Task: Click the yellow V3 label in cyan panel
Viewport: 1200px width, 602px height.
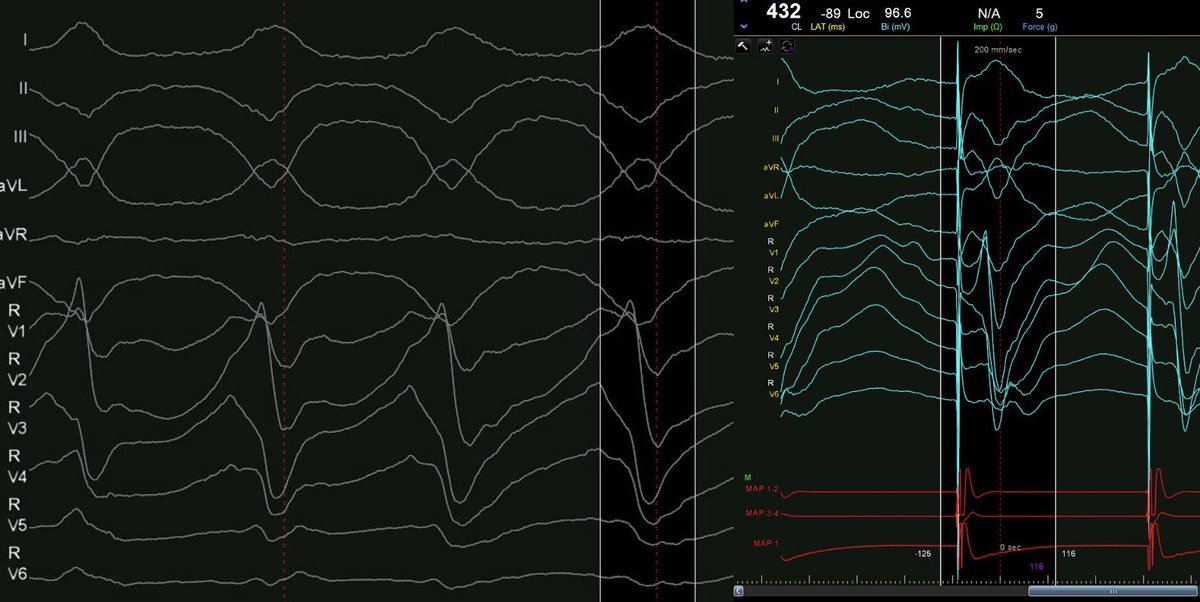Action: (x=773, y=310)
